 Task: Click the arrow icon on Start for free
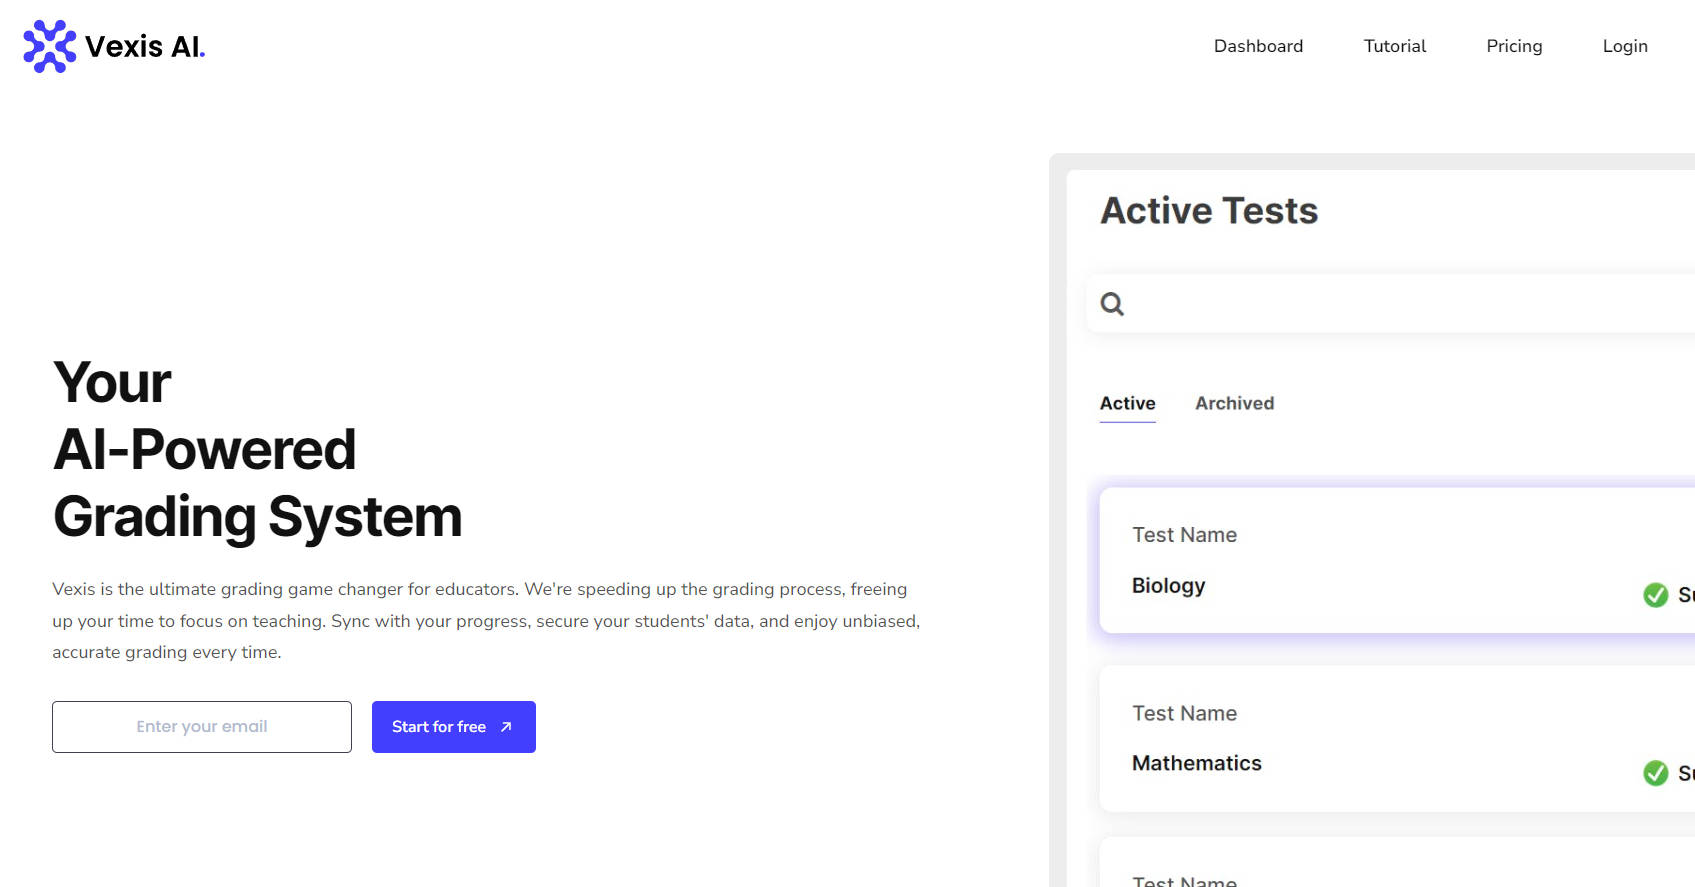(506, 727)
